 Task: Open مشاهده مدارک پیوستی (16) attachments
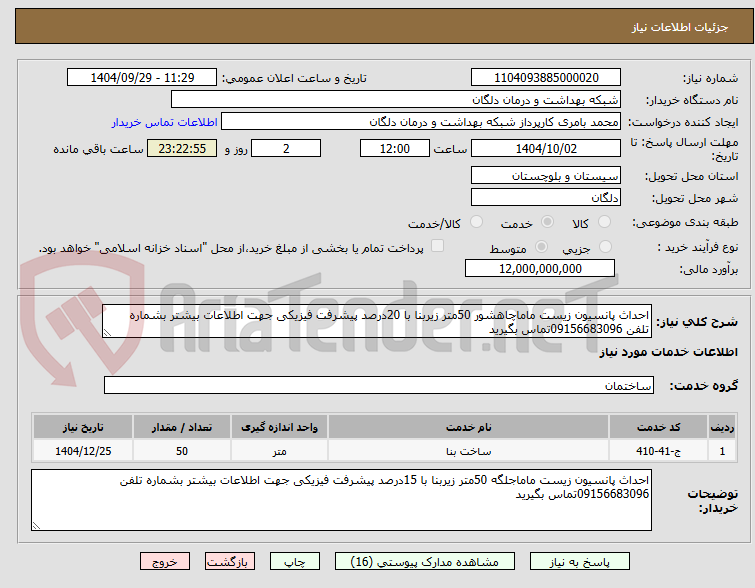click(x=425, y=562)
